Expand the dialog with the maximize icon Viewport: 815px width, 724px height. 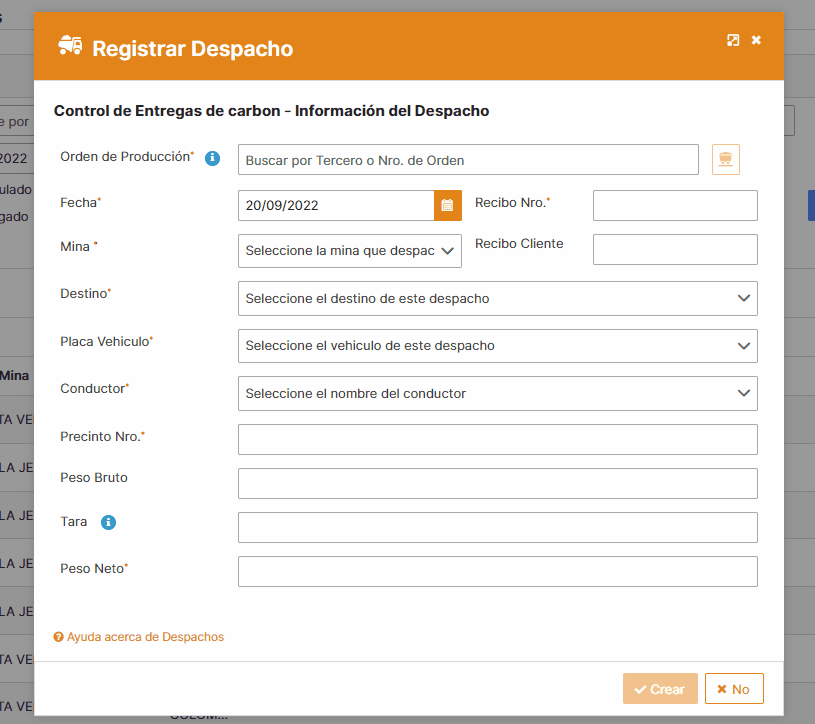pyautogui.click(x=733, y=40)
